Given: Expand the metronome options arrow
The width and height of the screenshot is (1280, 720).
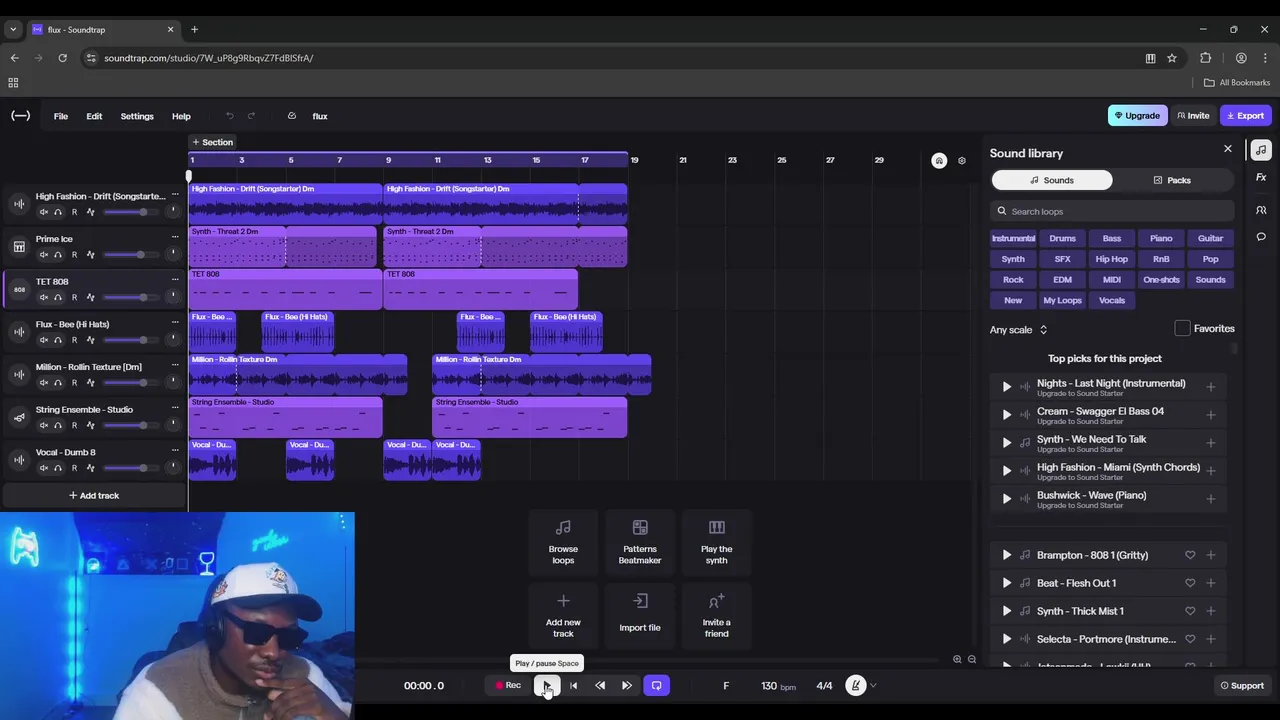Looking at the screenshot, I should pyautogui.click(x=873, y=686).
